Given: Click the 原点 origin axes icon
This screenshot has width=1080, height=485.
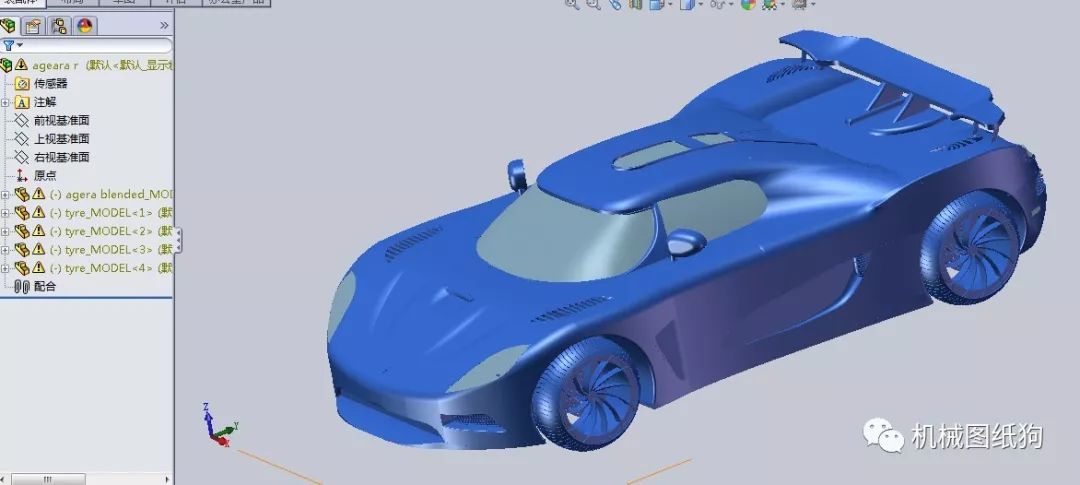Looking at the screenshot, I should (22, 176).
